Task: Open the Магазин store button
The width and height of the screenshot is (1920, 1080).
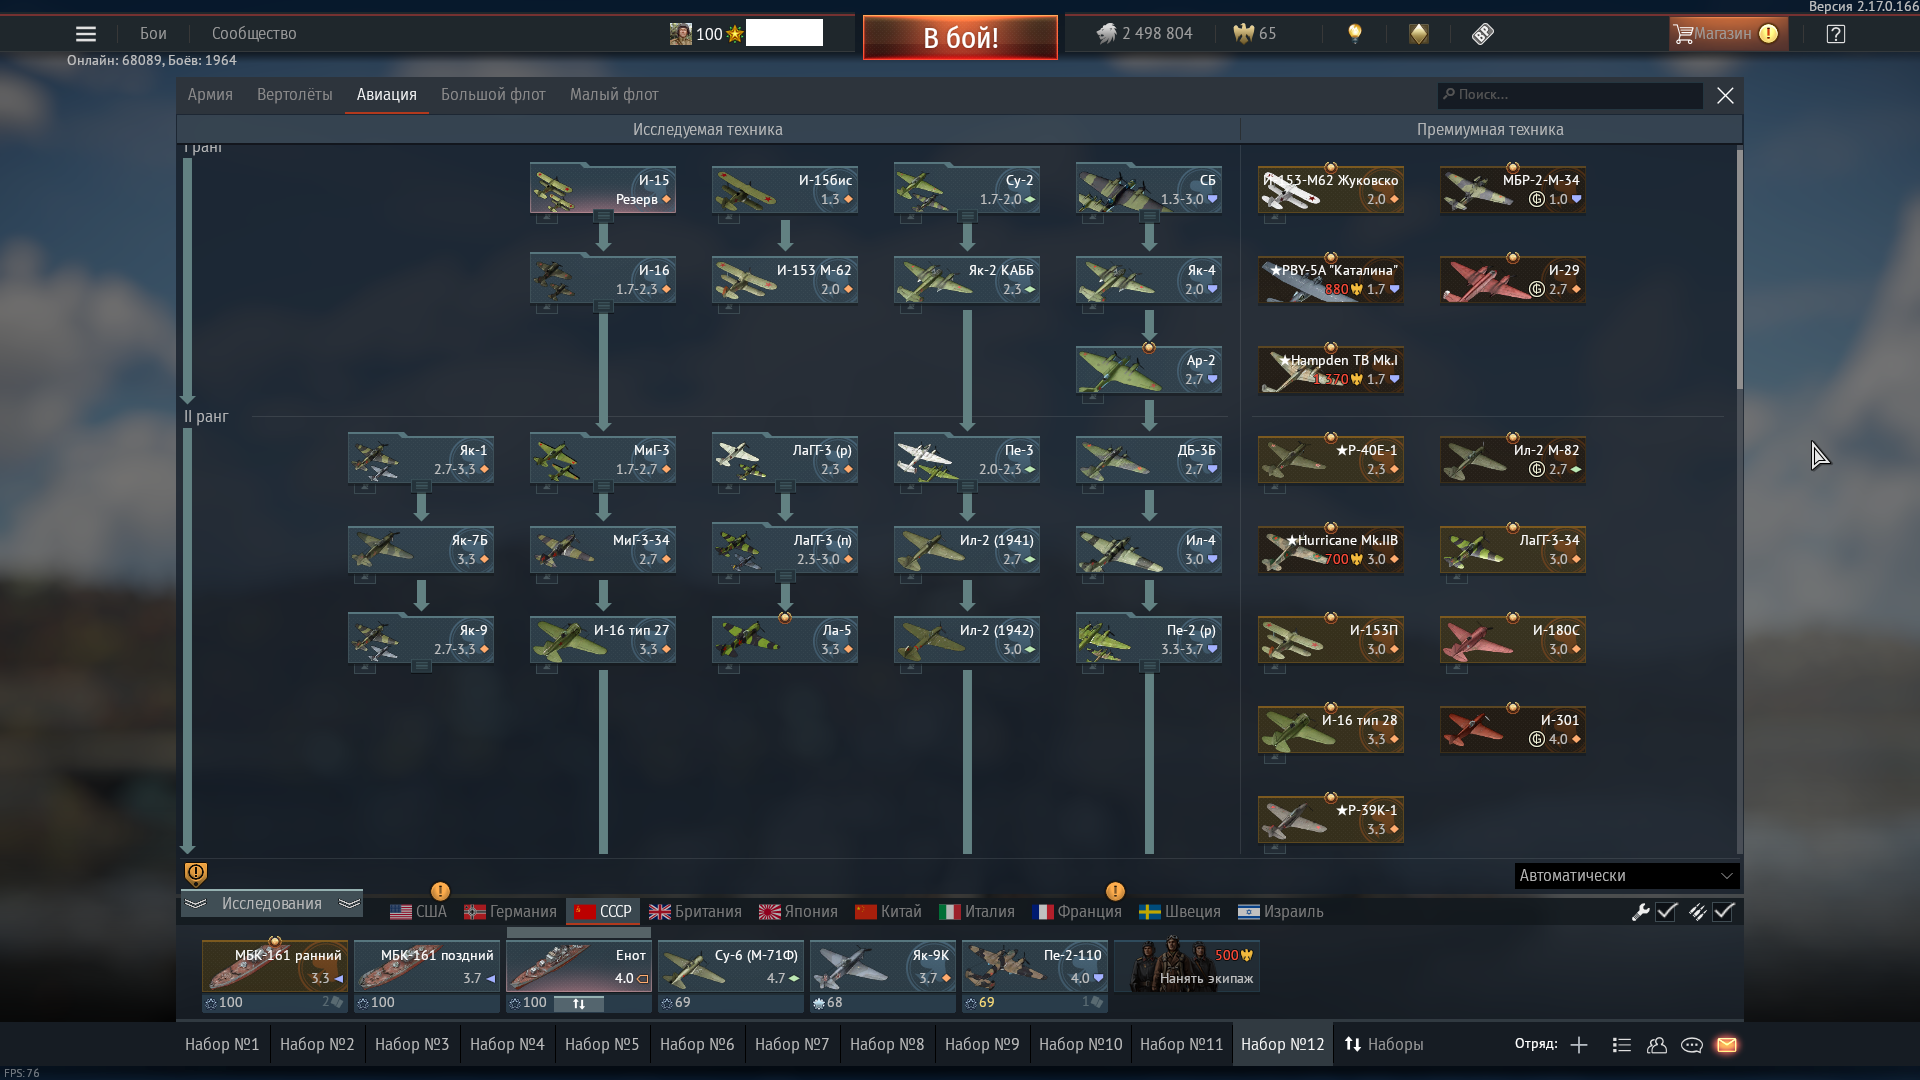Action: coord(1725,34)
